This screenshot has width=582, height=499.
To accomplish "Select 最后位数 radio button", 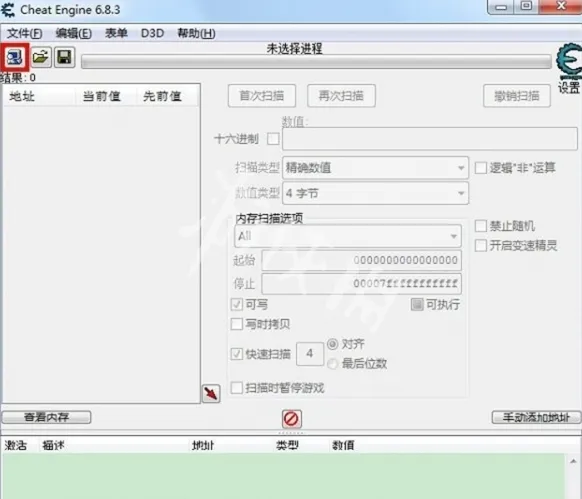I will (333, 363).
